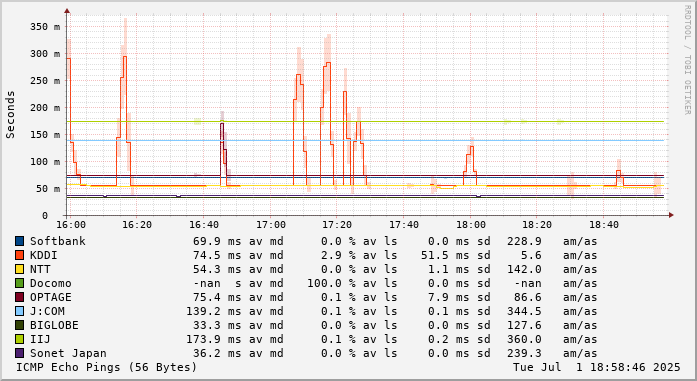Image resolution: width=697 pixels, height=381 pixels.
Task: Click the red arrowhead atop the y-axis
Action: 67,10
